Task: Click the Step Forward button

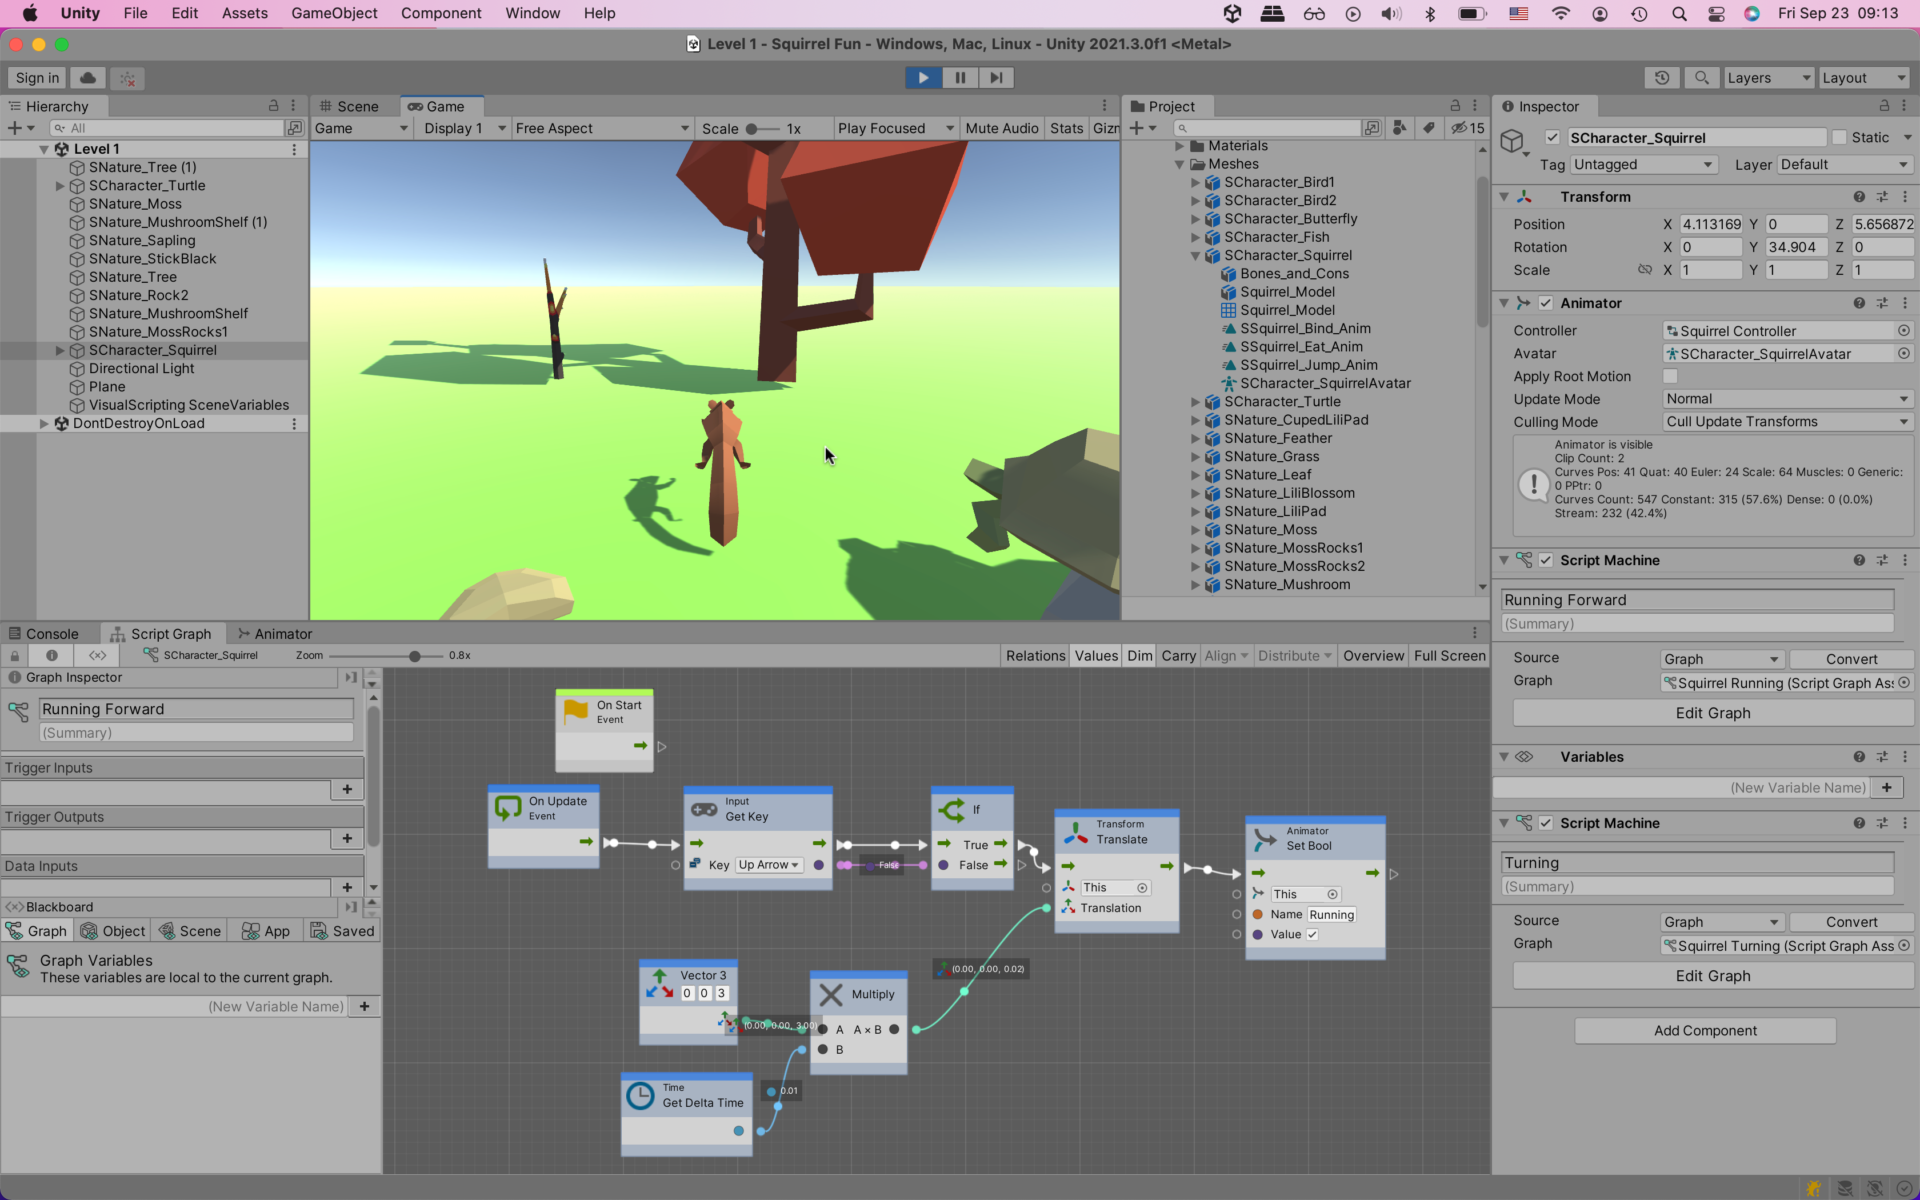Action: (995, 77)
